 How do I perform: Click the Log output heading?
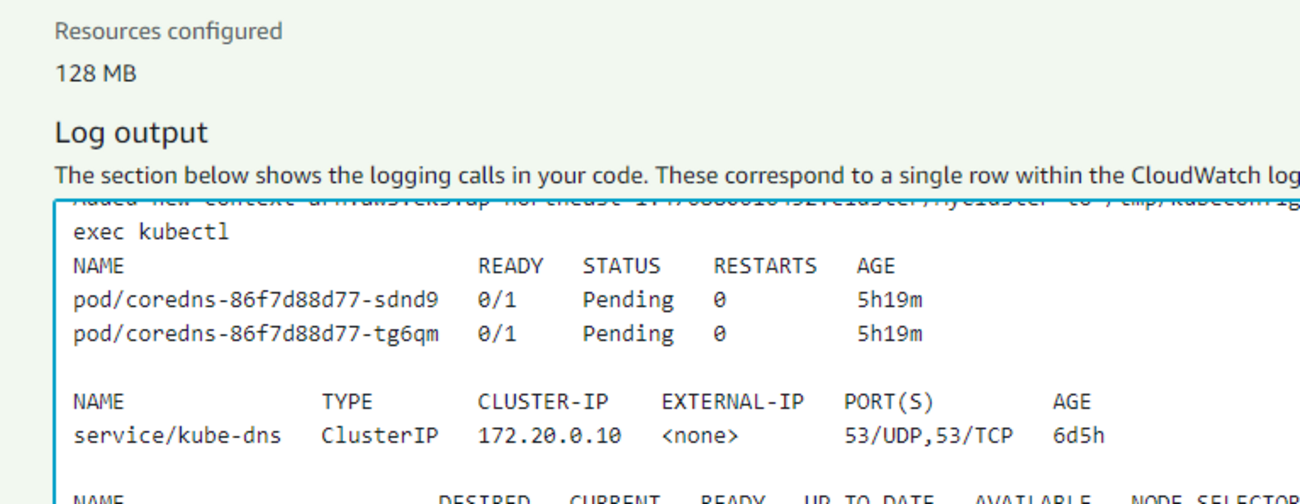(x=131, y=133)
